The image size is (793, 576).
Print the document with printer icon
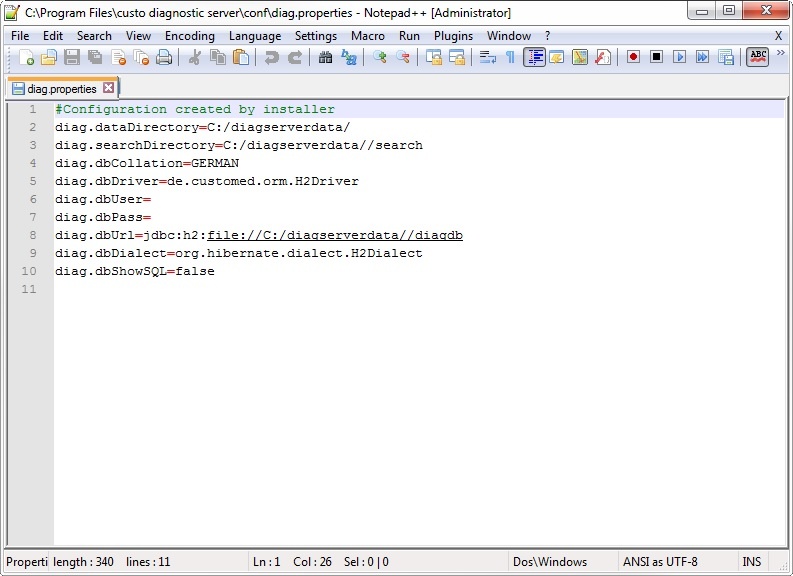coord(164,57)
